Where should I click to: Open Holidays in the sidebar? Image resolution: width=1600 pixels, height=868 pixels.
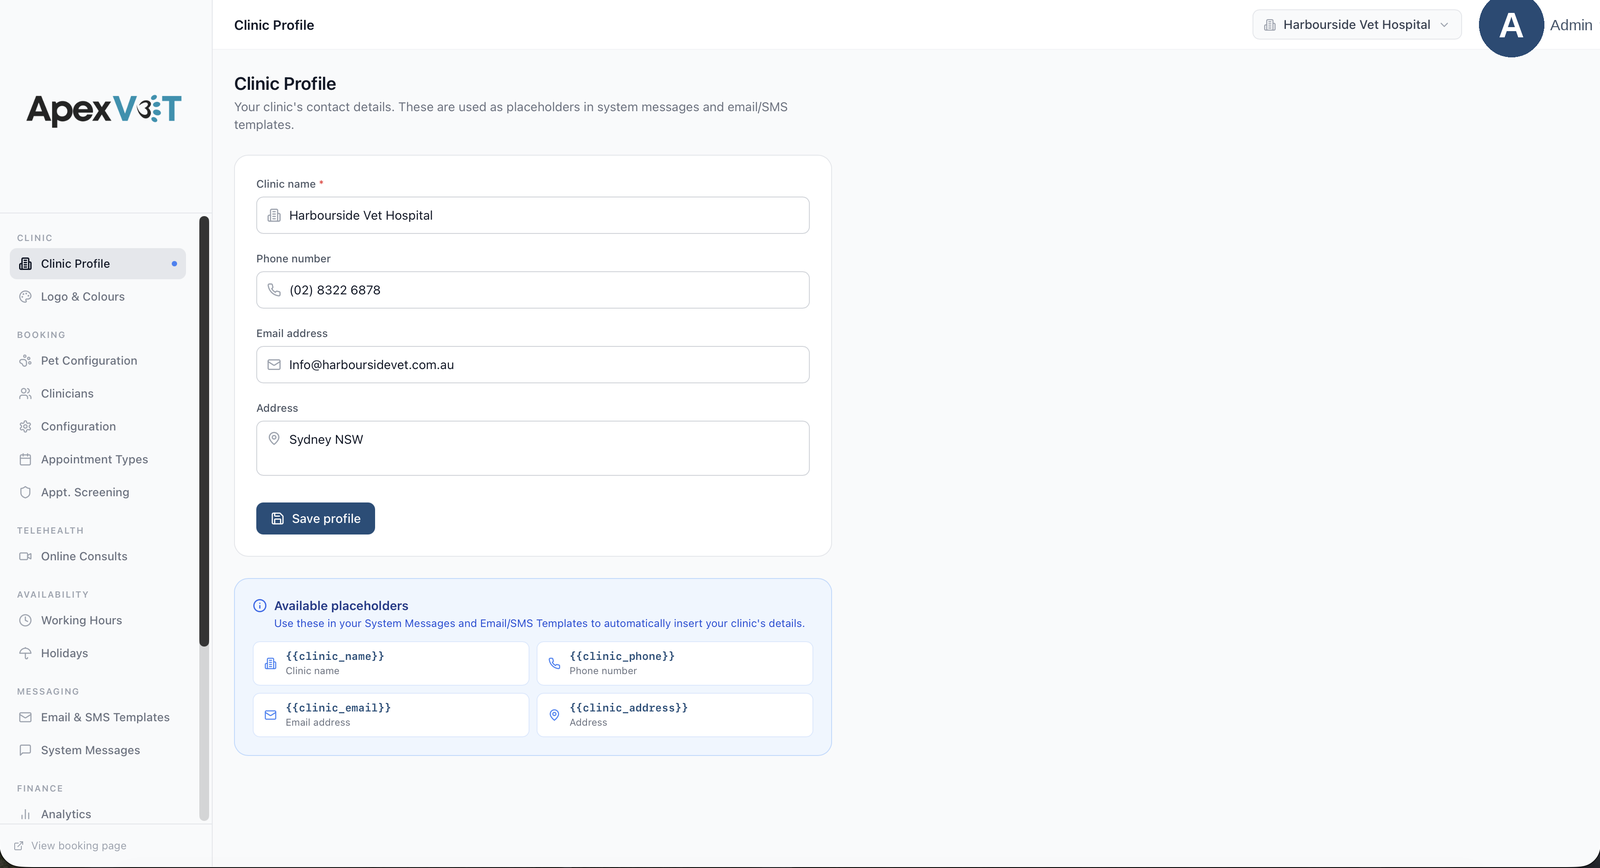click(98, 654)
